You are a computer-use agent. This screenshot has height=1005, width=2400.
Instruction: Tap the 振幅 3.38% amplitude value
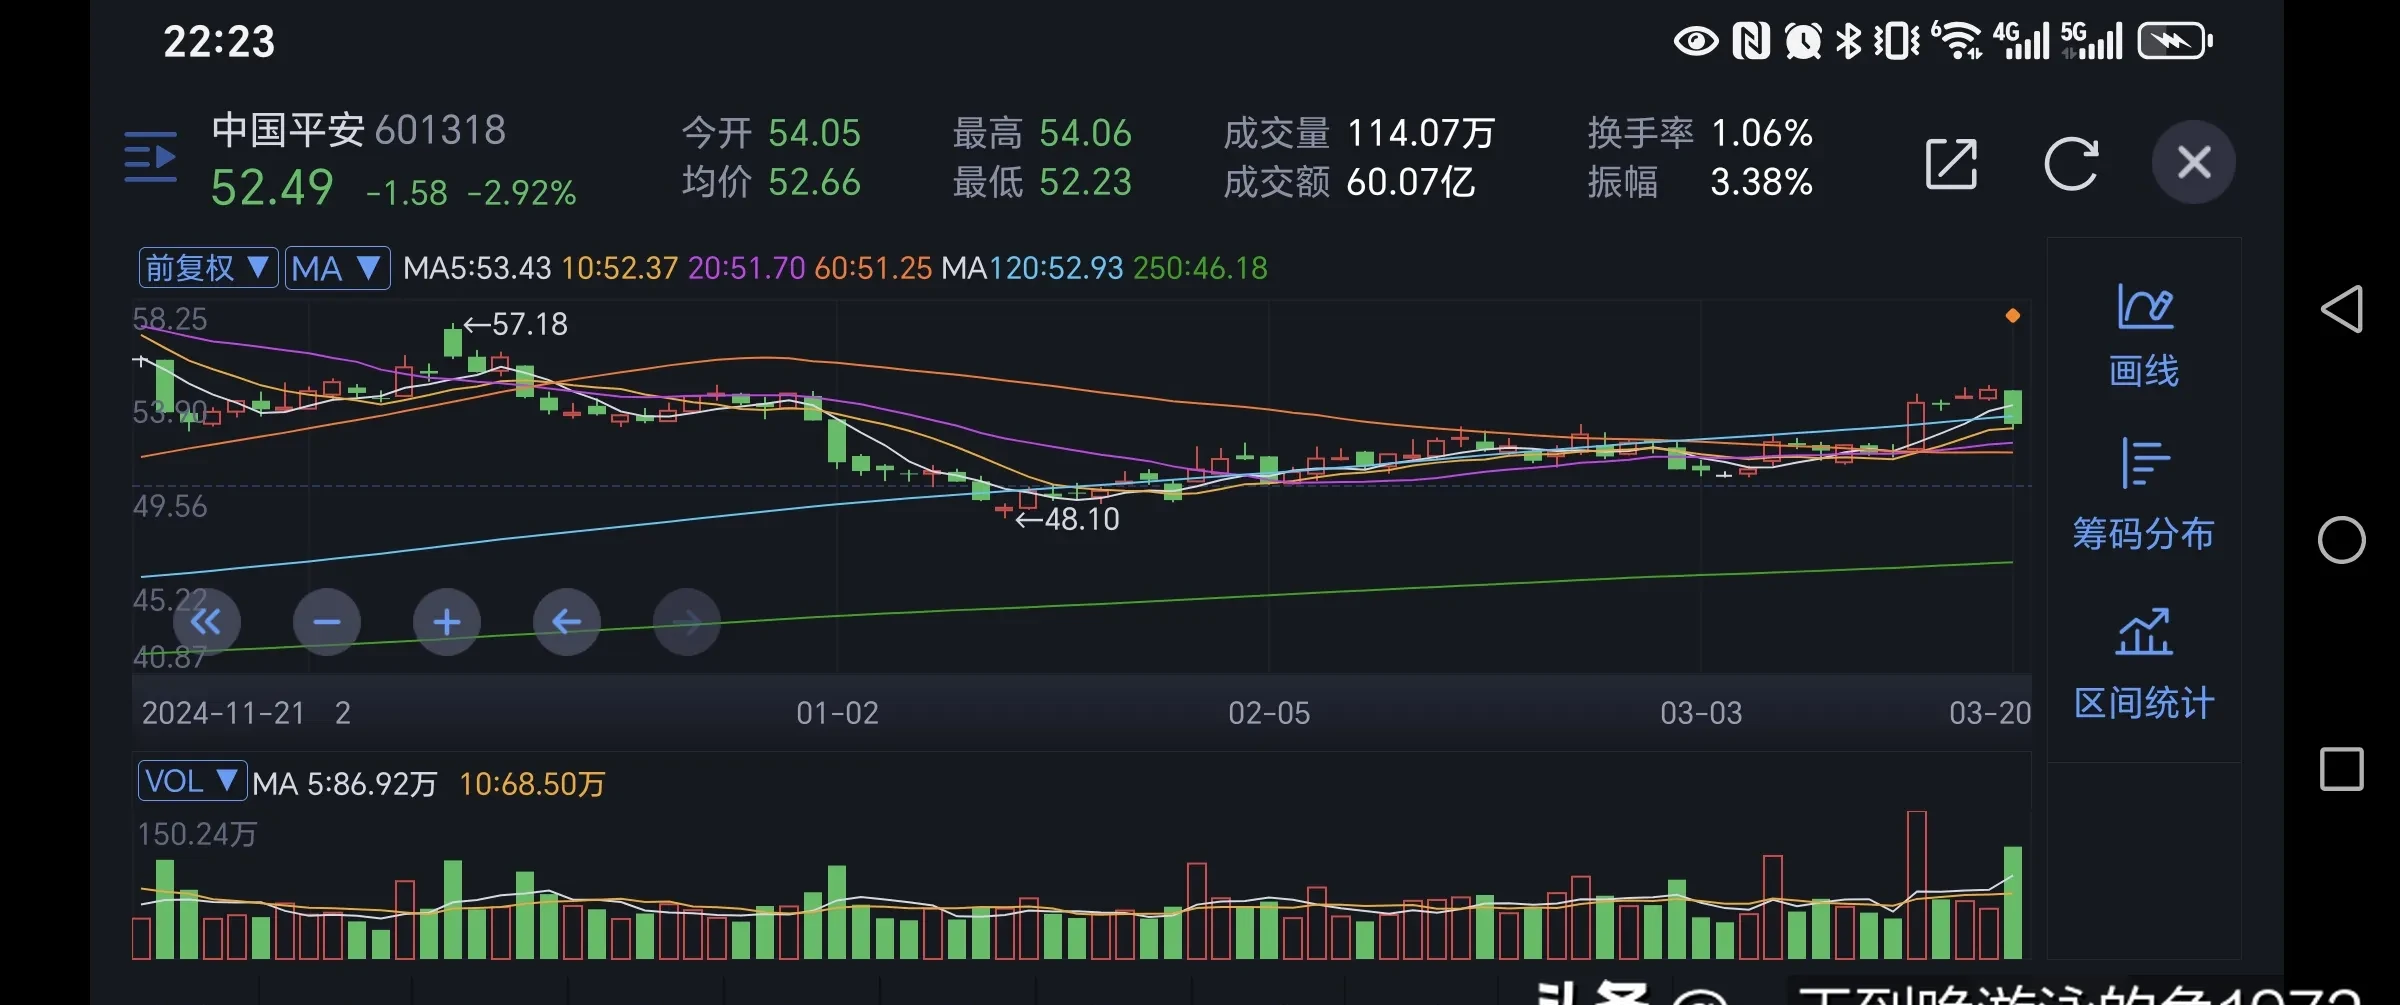pyautogui.click(x=1700, y=182)
